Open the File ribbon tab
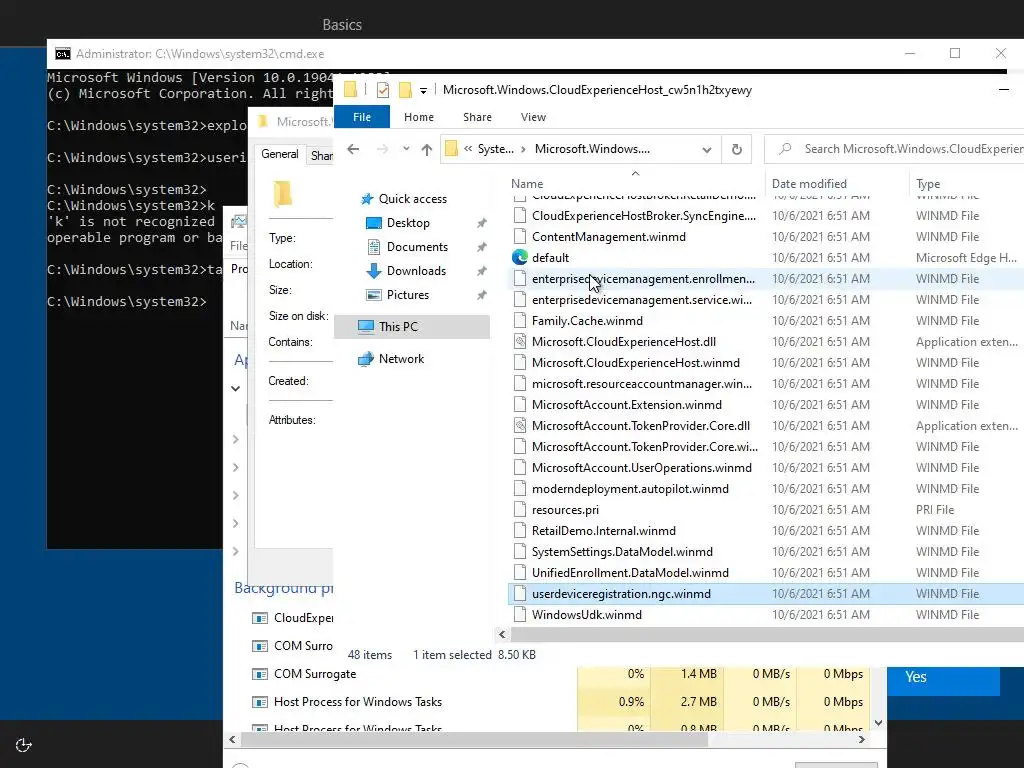Image resolution: width=1024 pixels, height=768 pixels. click(x=362, y=117)
